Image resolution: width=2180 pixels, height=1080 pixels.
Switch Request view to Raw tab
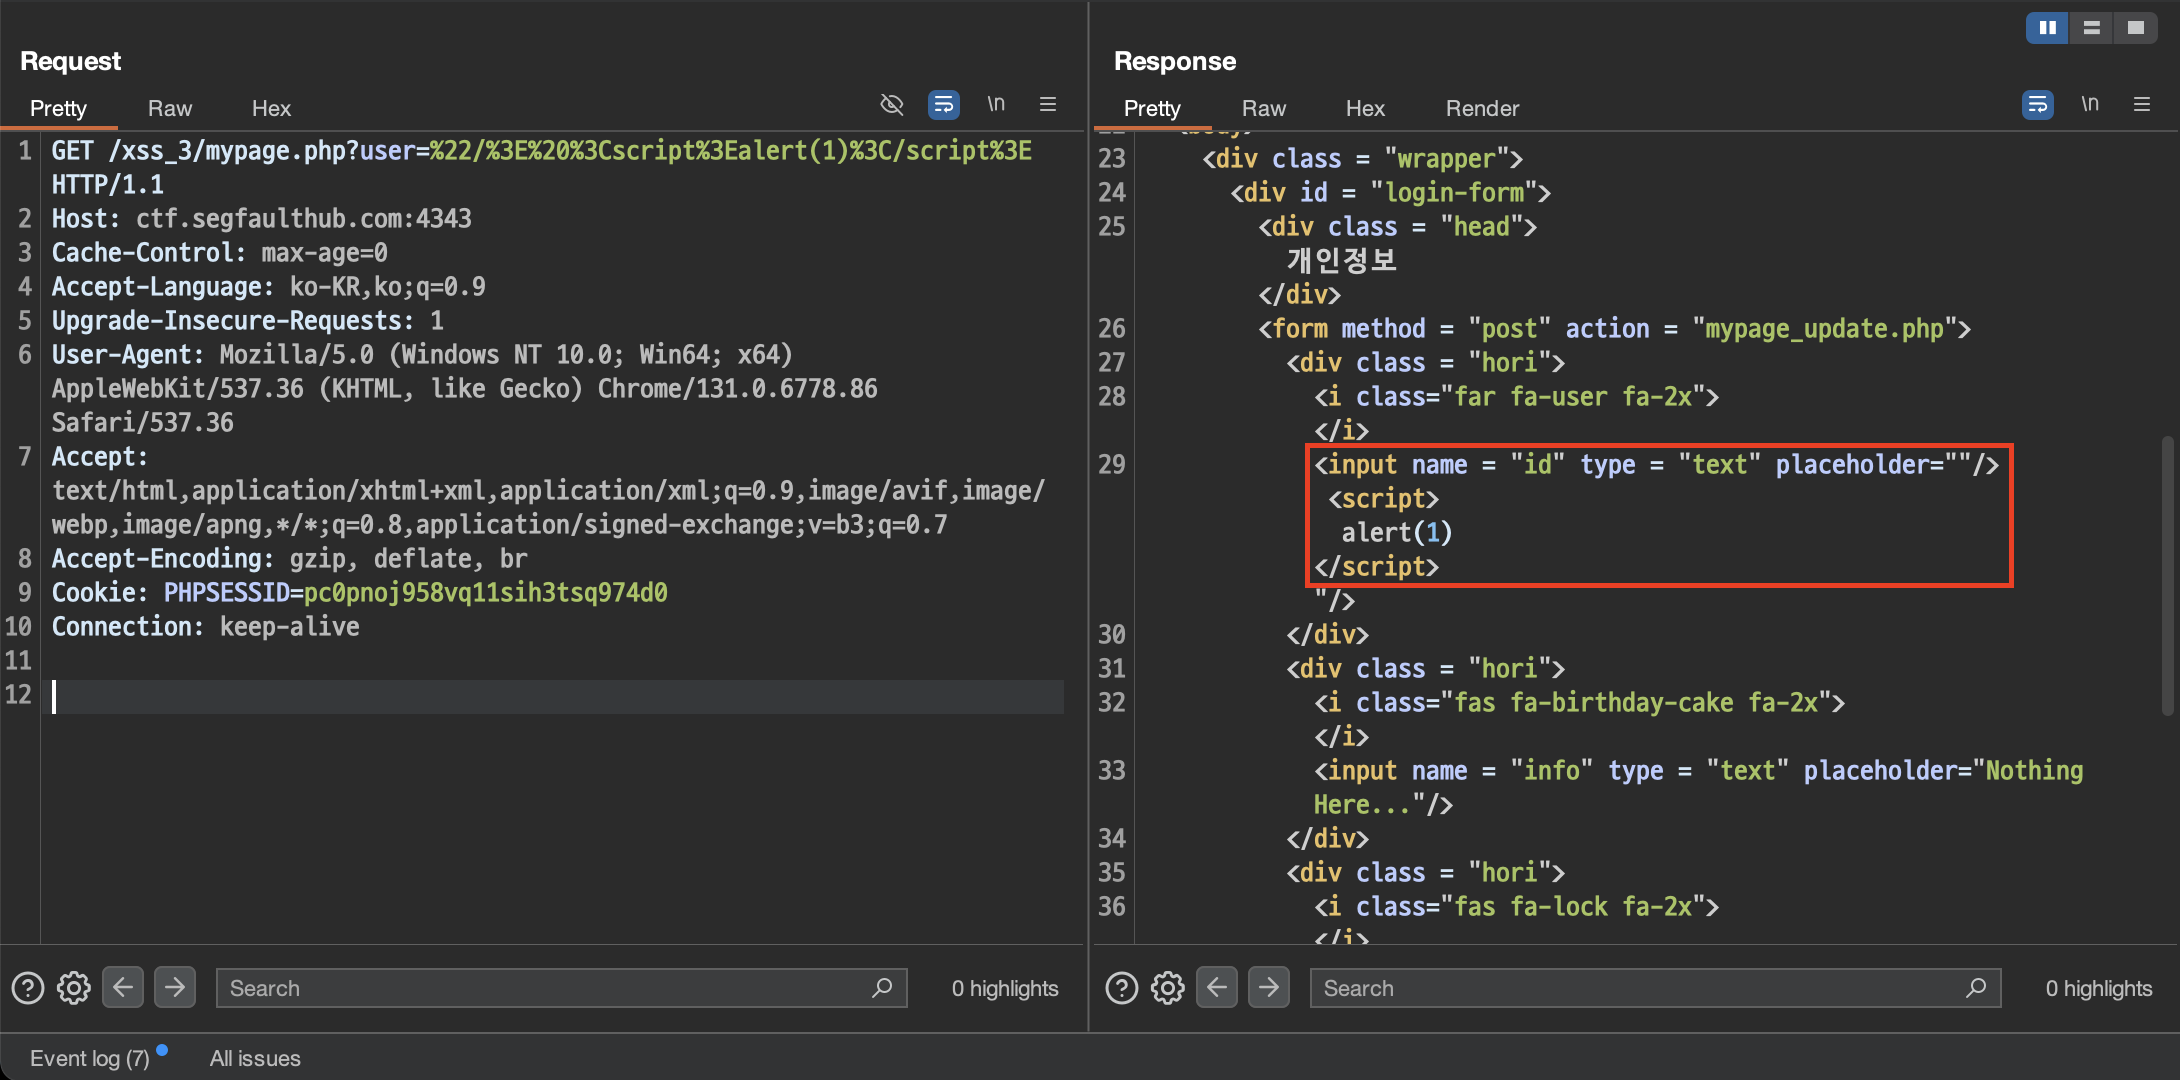(x=169, y=108)
